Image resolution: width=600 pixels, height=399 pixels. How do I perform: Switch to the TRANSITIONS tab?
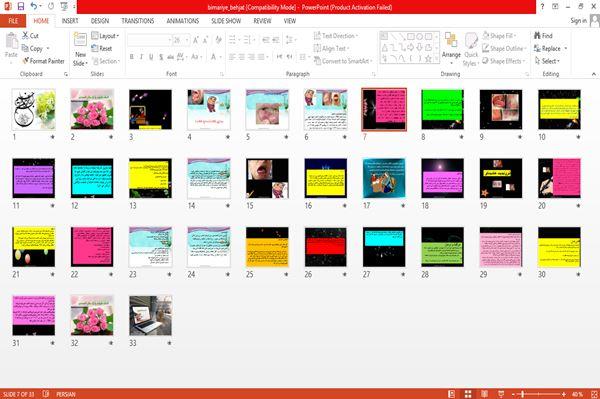click(138, 21)
